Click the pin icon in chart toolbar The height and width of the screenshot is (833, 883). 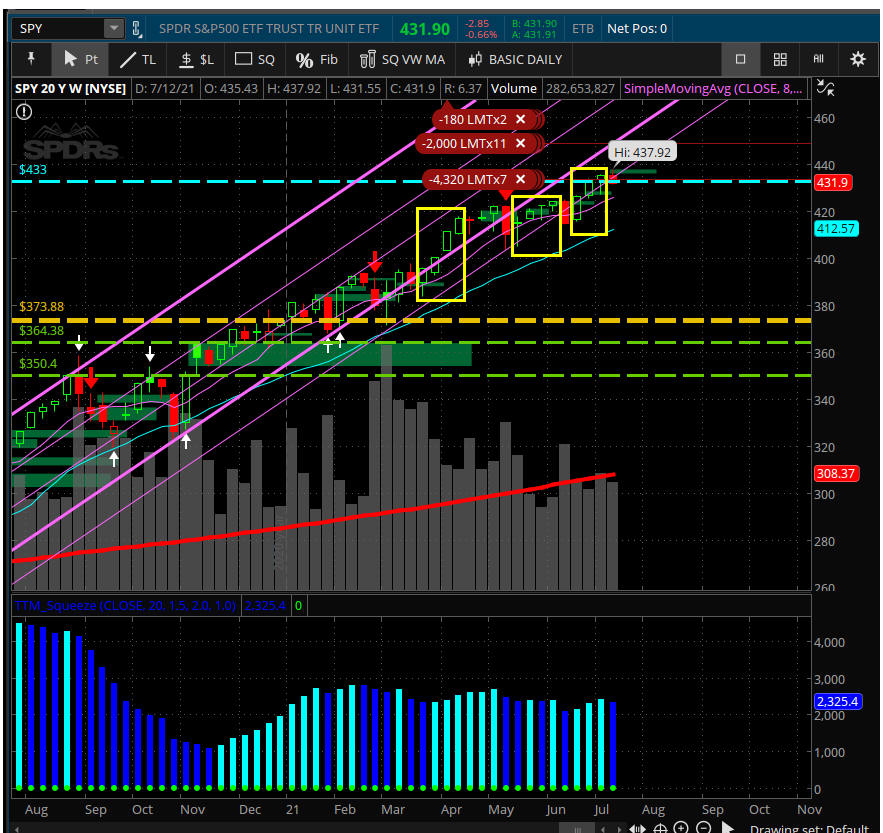point(31,59)
